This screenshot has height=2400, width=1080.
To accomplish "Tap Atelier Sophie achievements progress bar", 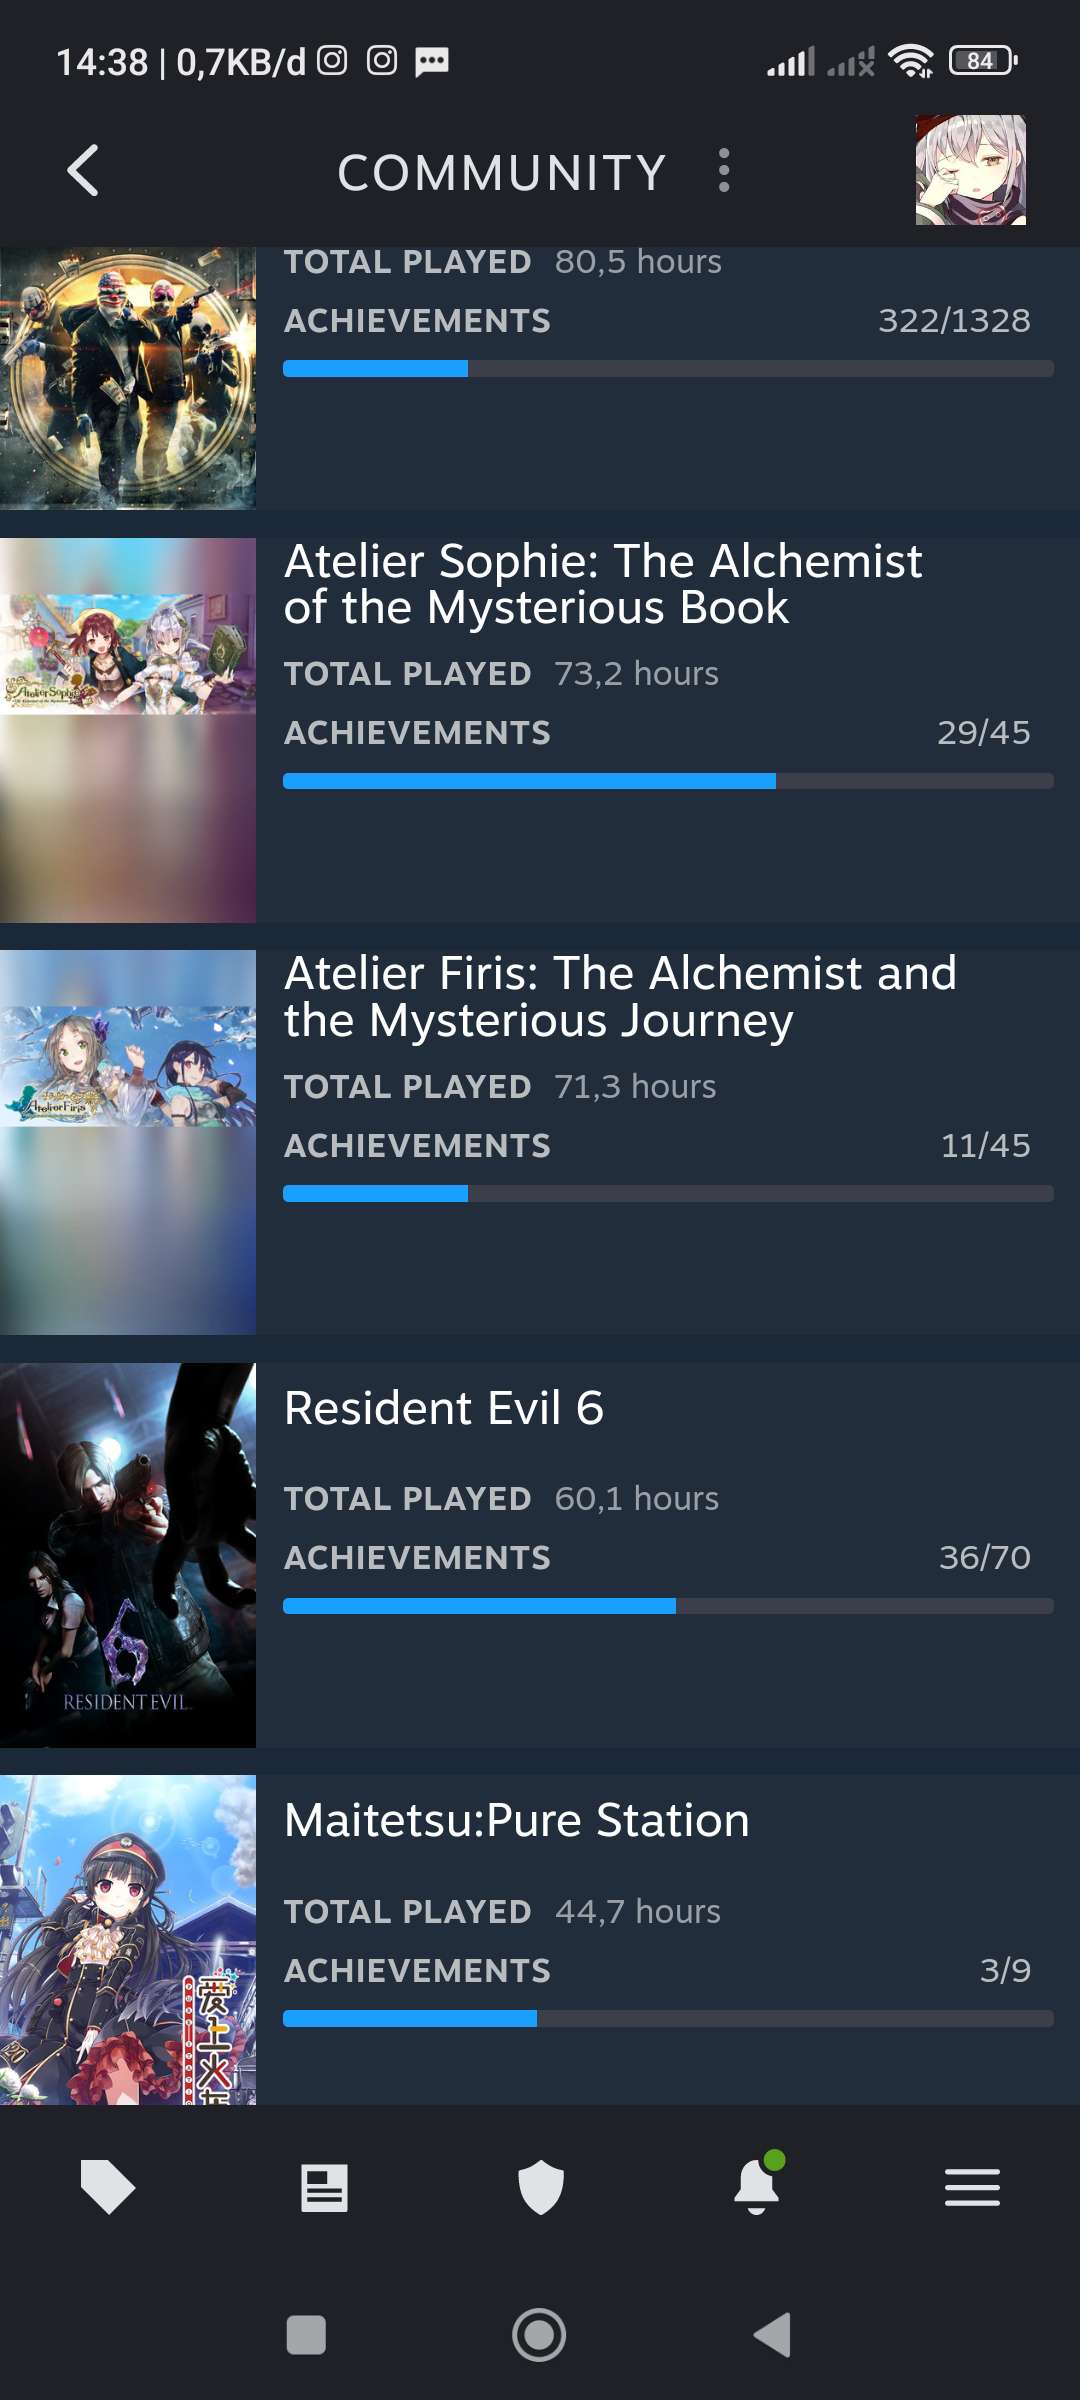I will (x=668, y=781).
